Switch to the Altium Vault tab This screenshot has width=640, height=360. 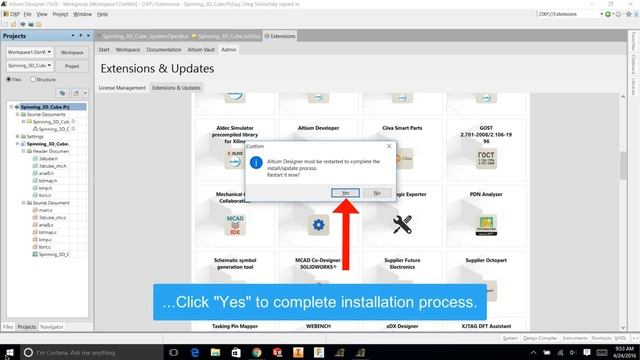201,50
